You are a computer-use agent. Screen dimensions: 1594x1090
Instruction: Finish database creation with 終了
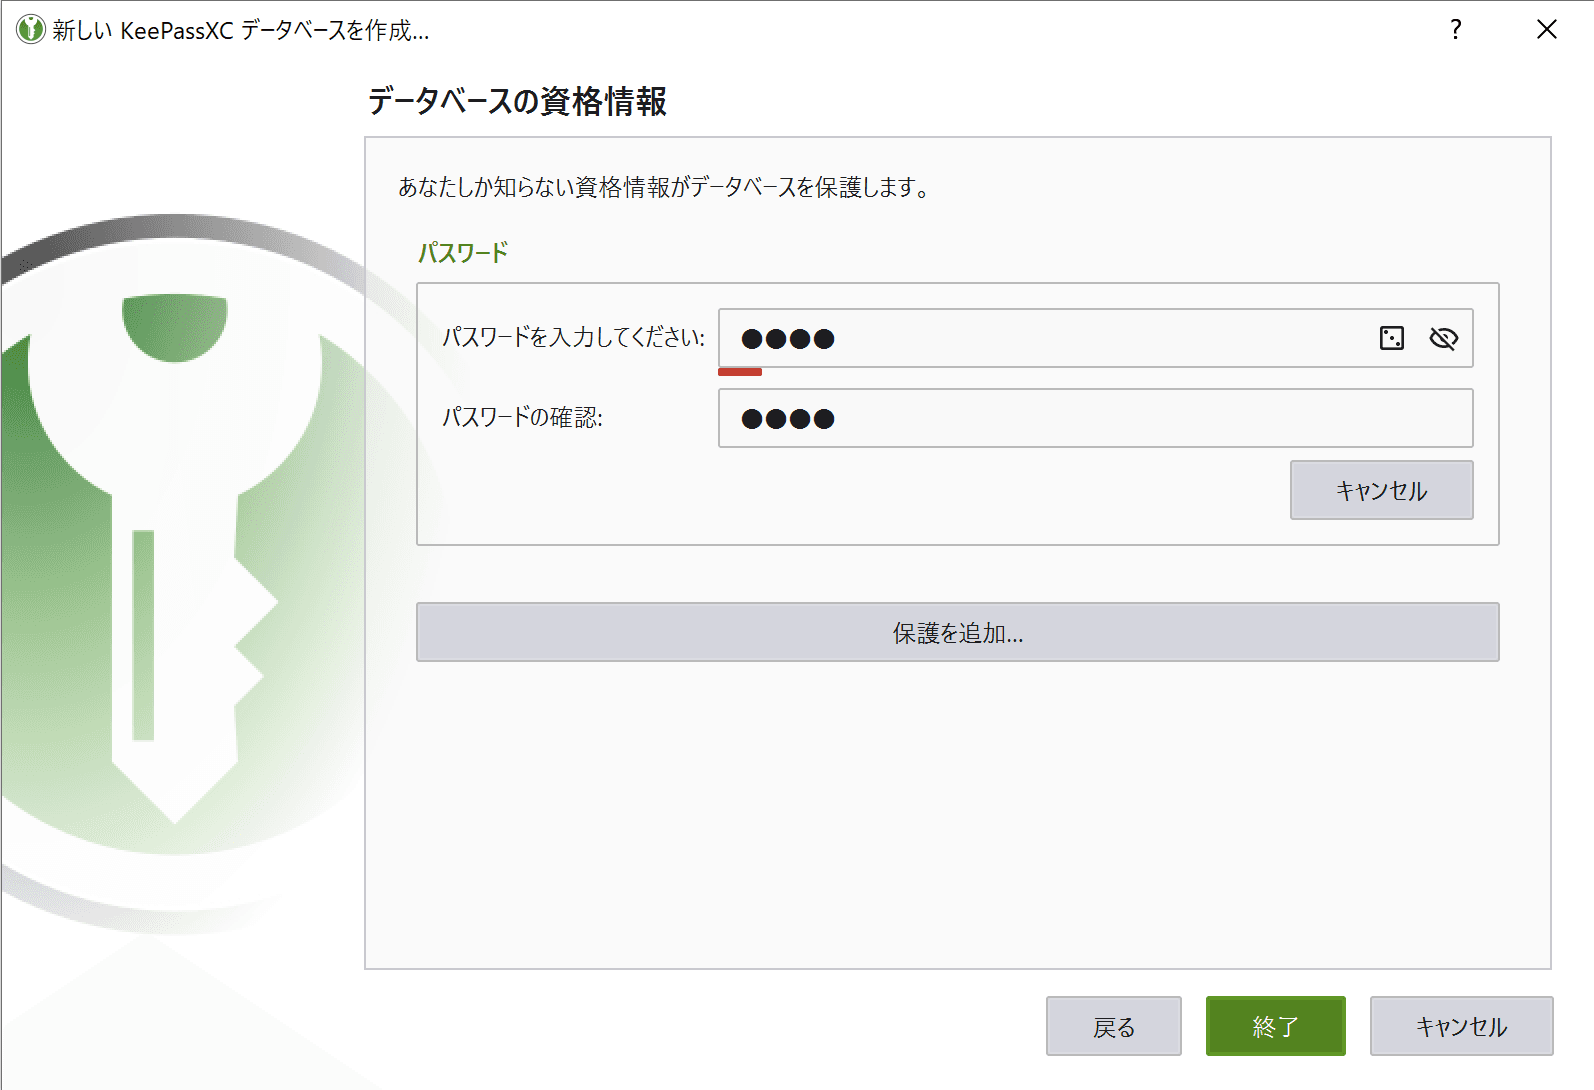(x=1275, y=1026)
